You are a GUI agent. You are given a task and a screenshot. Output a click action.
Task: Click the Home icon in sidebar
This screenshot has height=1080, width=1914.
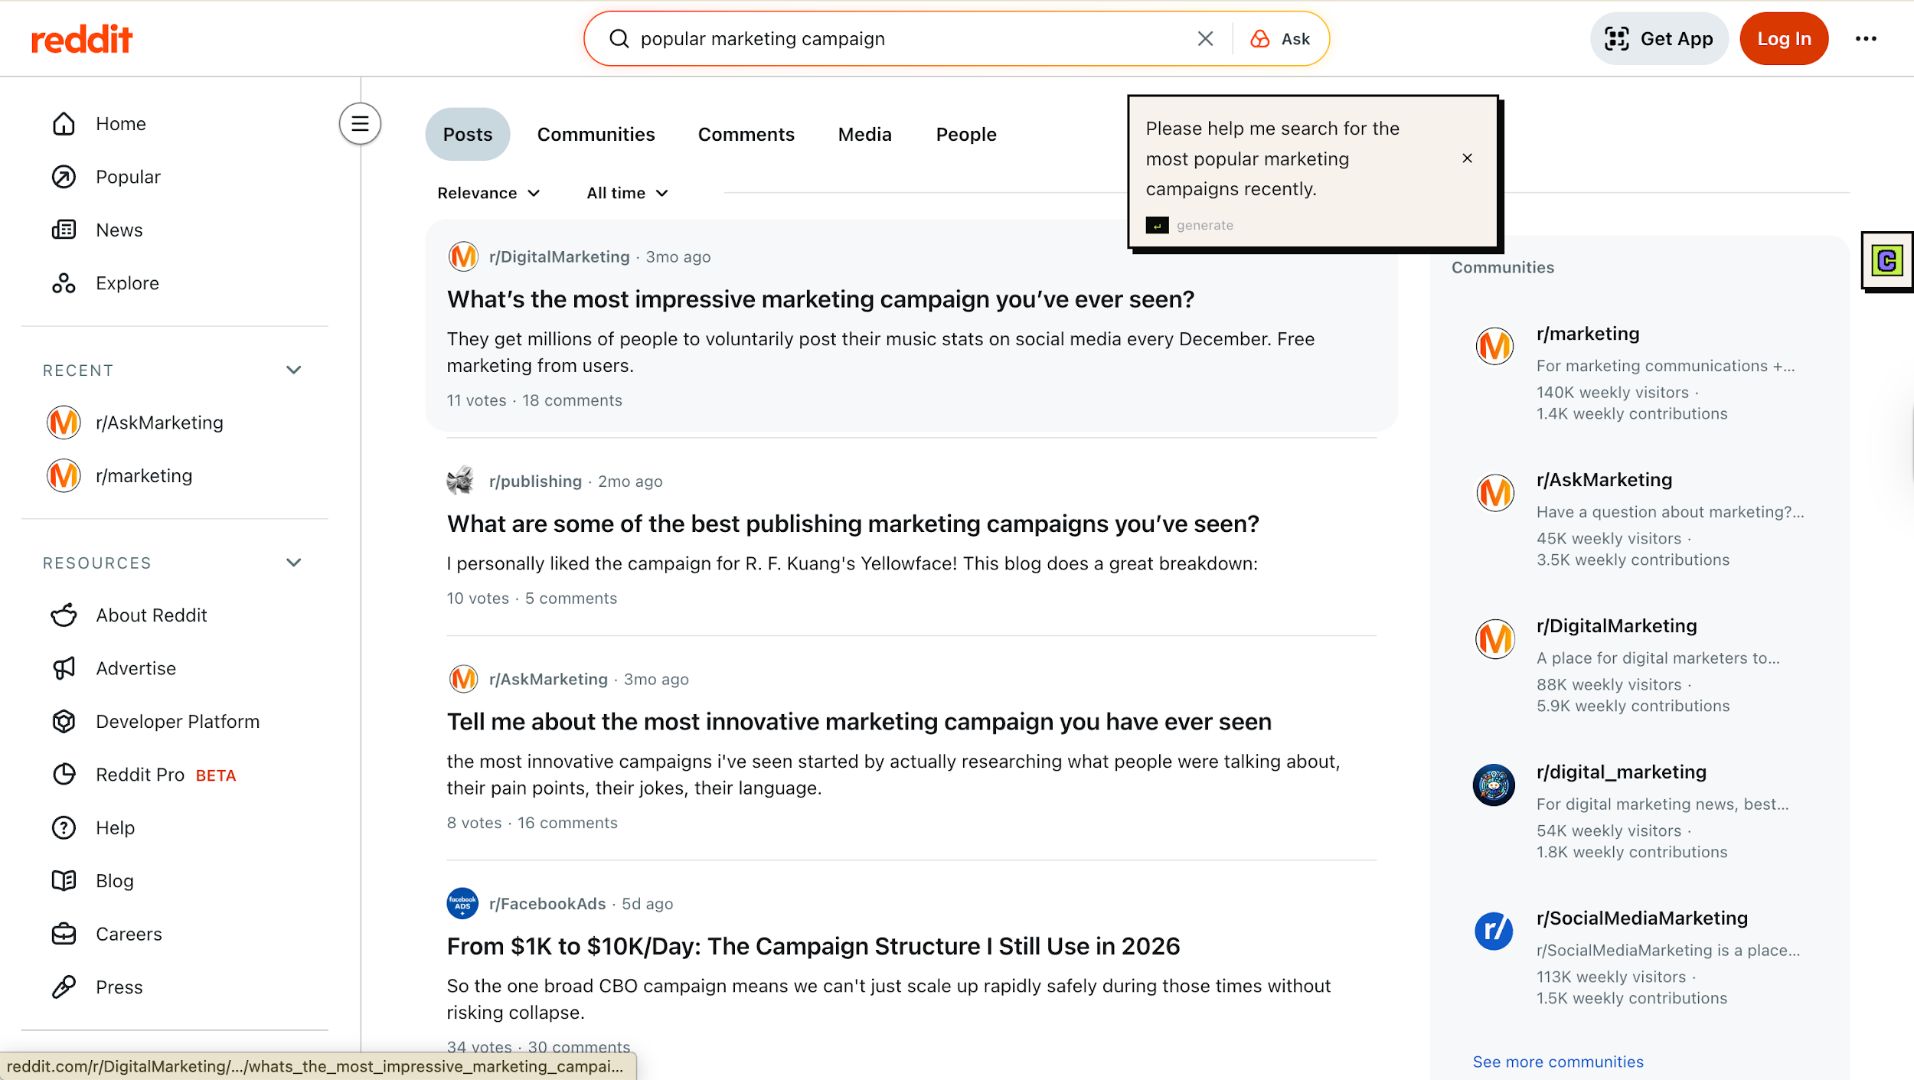click(x=64, y=124)
